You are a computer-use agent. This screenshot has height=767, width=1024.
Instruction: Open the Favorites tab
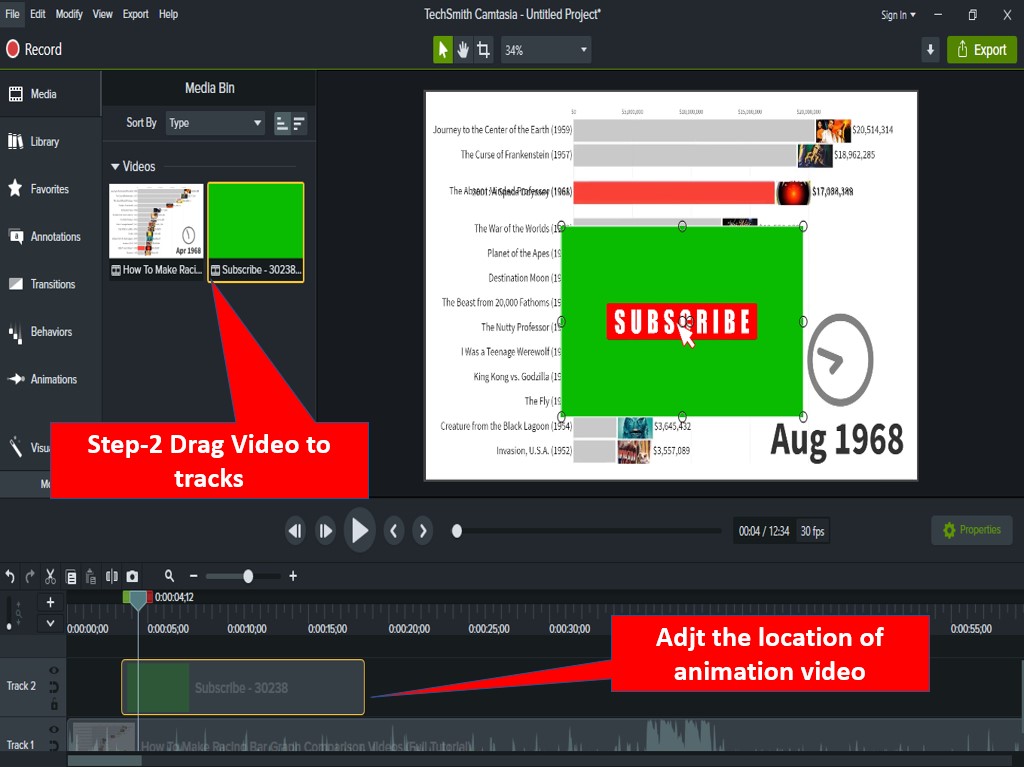click(x=50, y=189)
